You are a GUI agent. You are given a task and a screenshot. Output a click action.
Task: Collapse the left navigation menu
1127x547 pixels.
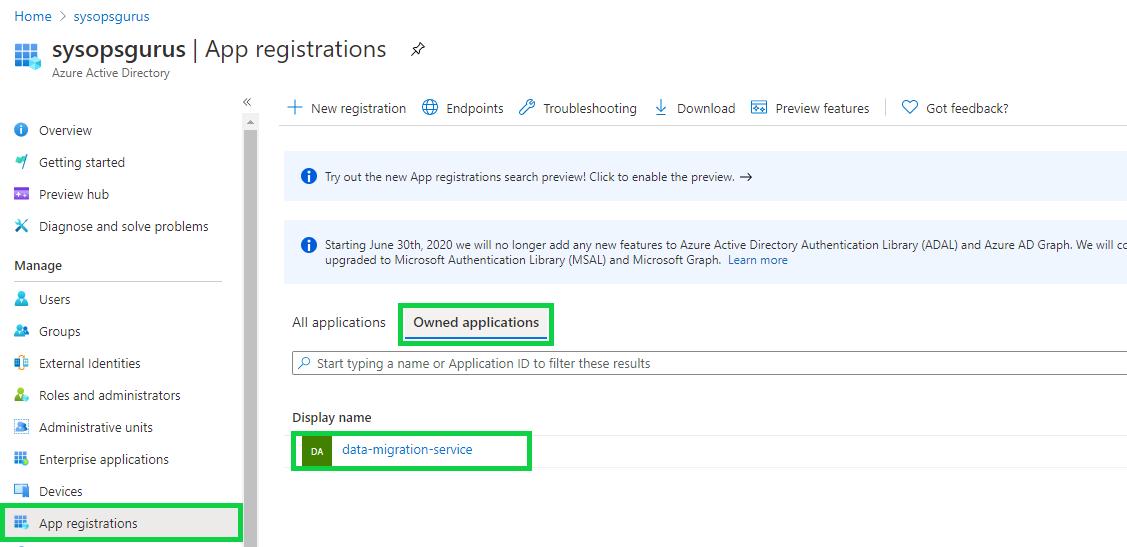(247, 102)
